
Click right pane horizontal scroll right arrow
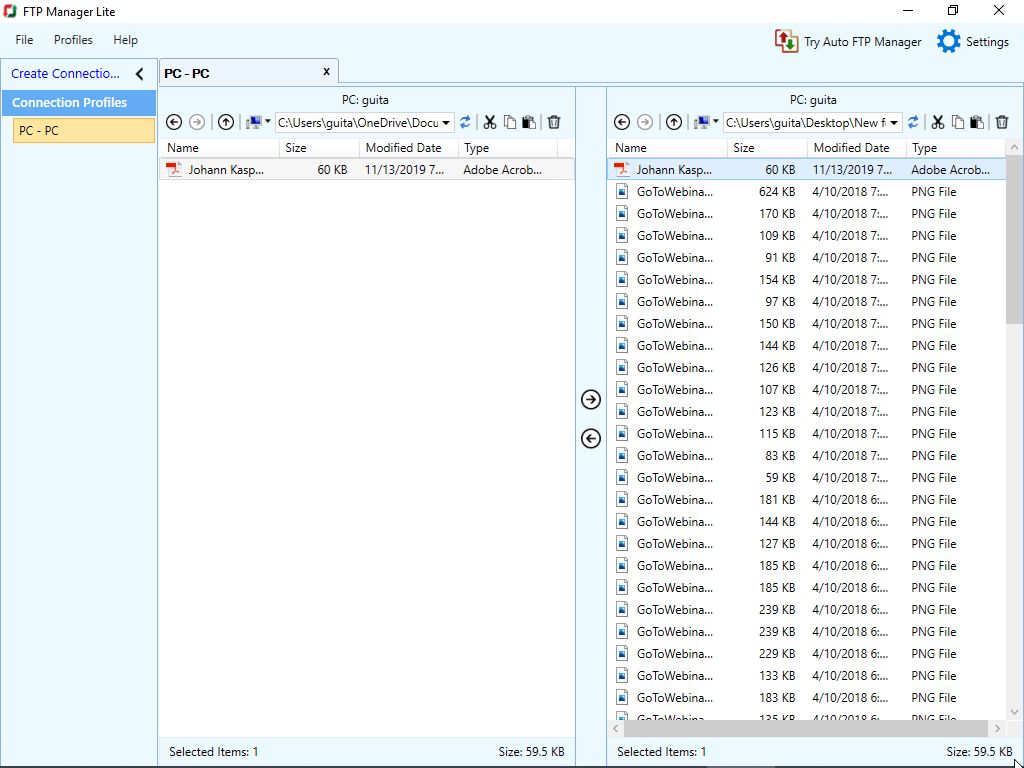[997, 728]
